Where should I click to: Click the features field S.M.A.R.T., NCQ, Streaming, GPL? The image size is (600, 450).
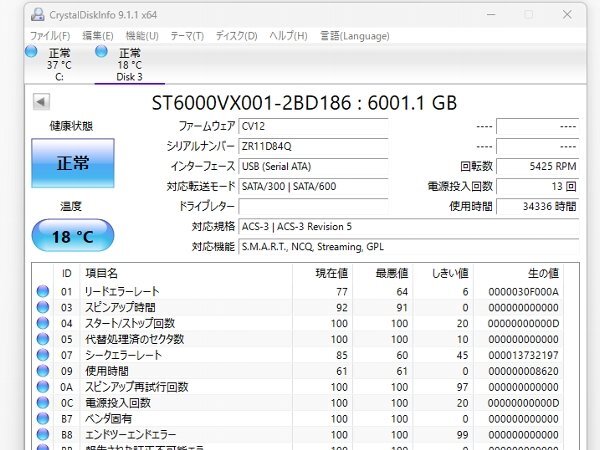pos(409,247)
